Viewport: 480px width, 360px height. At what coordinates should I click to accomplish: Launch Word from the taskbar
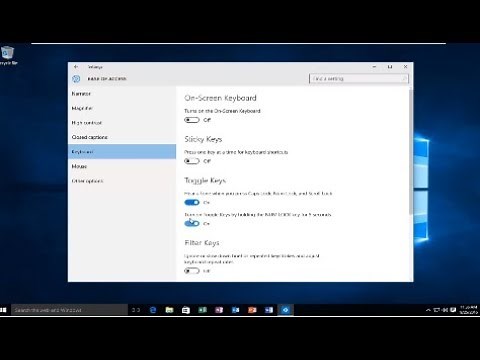(x=269, y=310)
